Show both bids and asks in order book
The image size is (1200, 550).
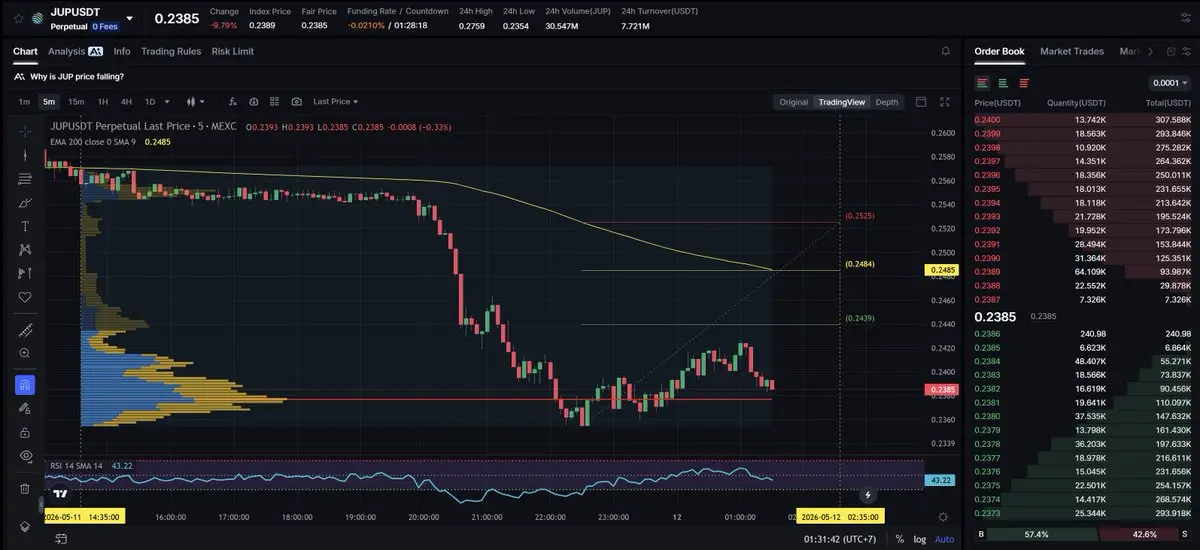tap(983, 83)
